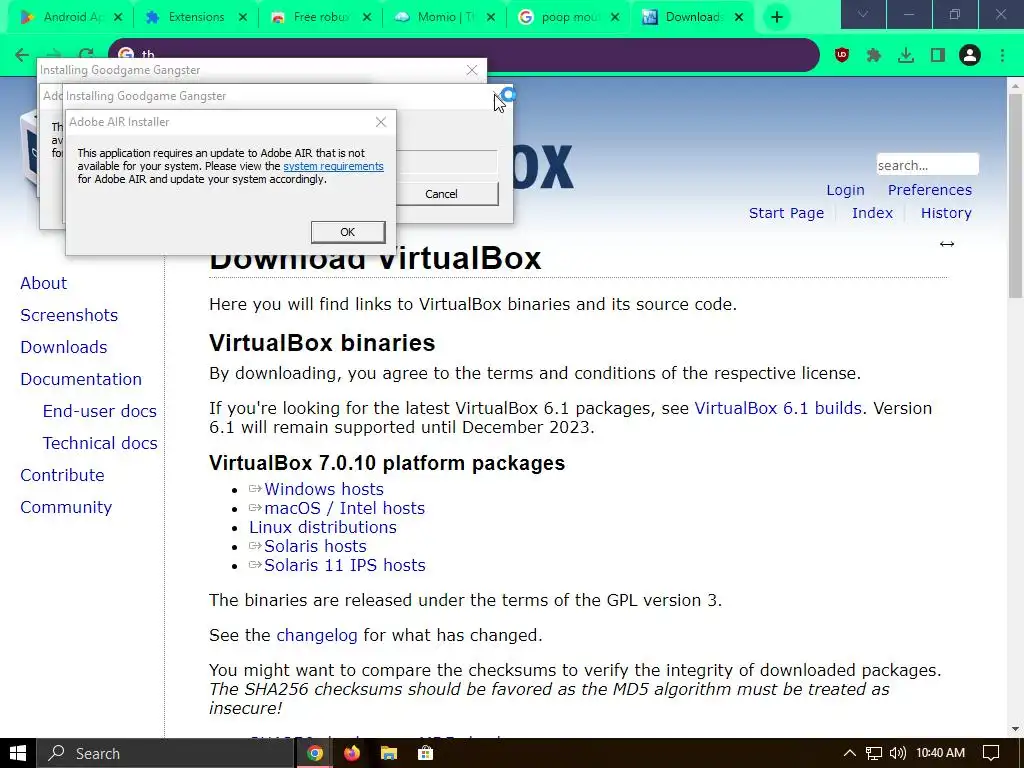Open the uBlock Origin extension icon
Screen dimensions: 1024x768
[842, 56]
